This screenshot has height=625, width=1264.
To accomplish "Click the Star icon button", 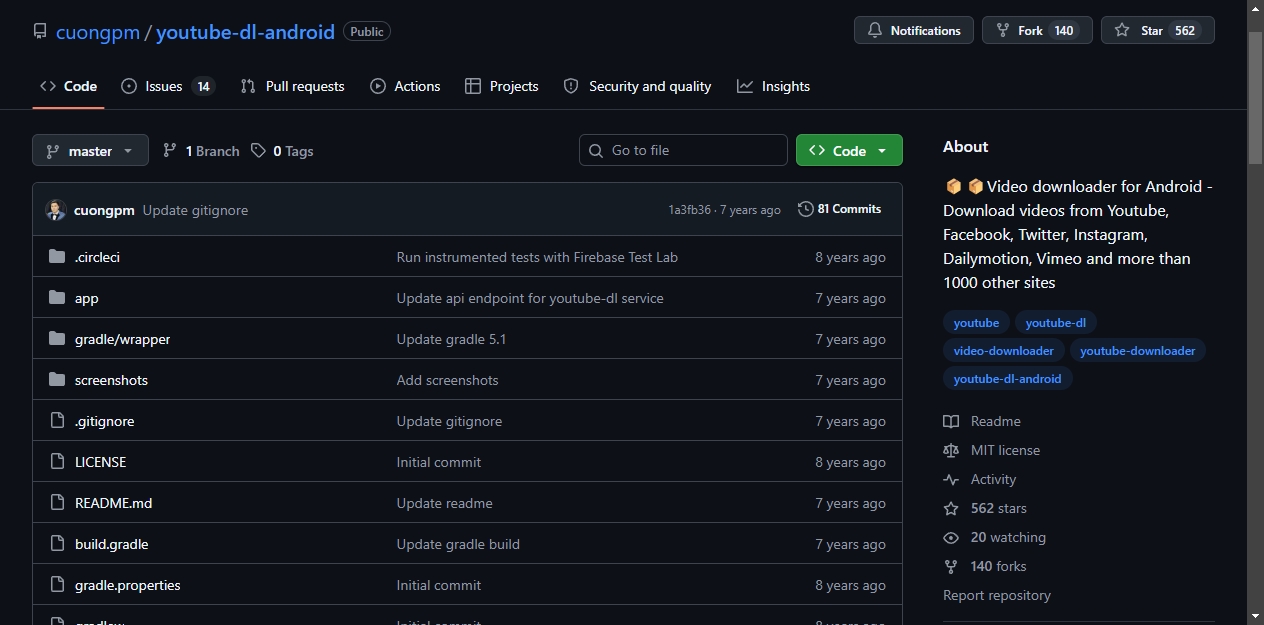I will [x=1122, y=31].
